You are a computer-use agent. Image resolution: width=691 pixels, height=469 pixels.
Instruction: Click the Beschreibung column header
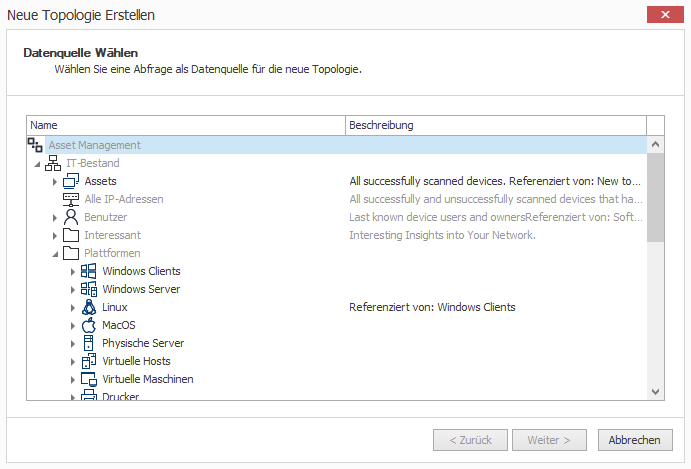tap(496, 125)
